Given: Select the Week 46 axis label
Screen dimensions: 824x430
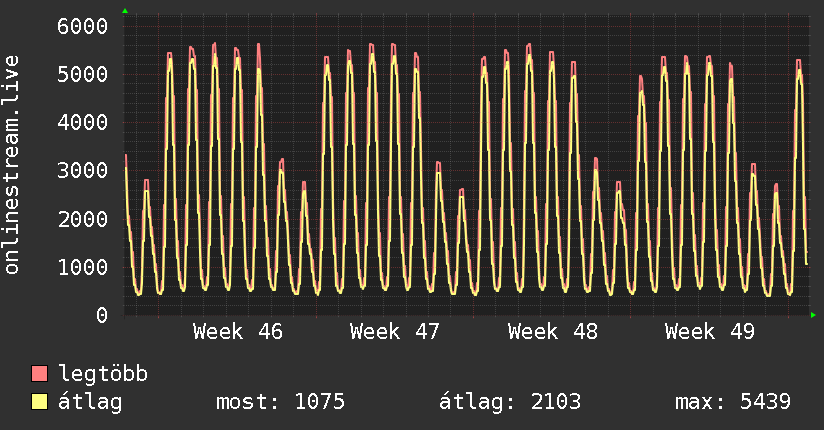Looking at the screenshot, I should (238, 331).
